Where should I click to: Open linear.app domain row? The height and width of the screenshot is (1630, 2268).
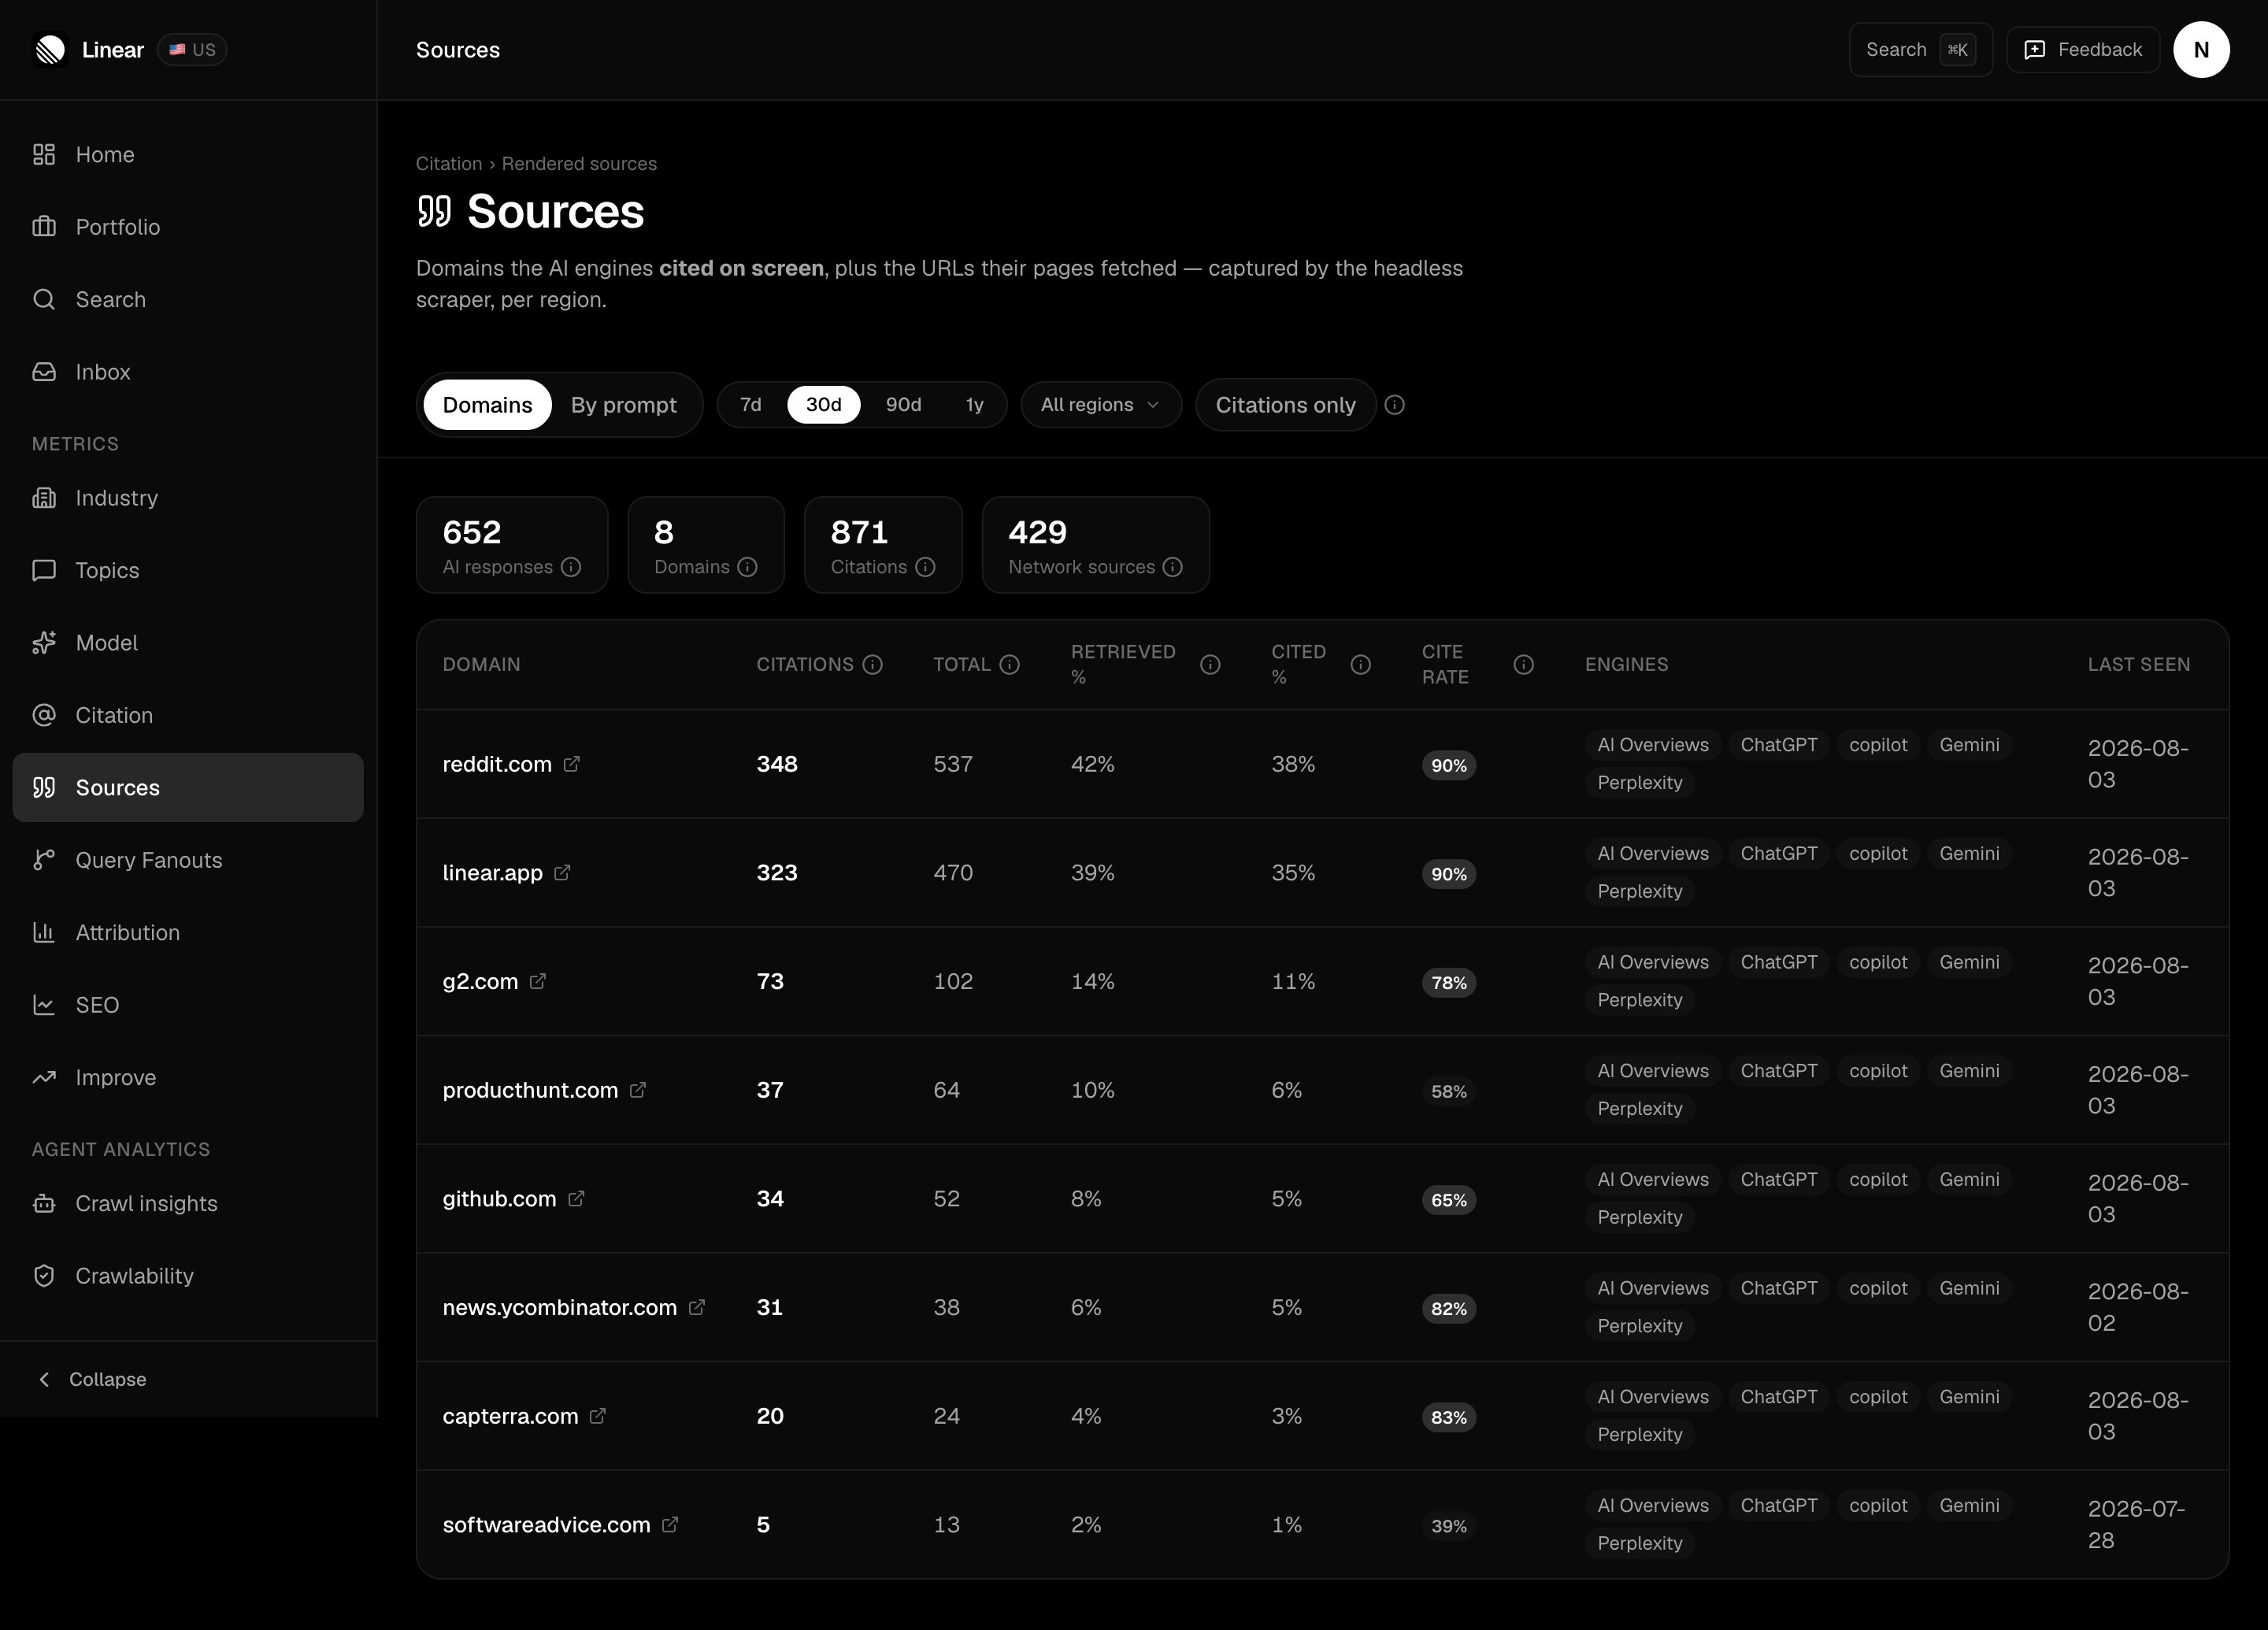coord(1322,873)
